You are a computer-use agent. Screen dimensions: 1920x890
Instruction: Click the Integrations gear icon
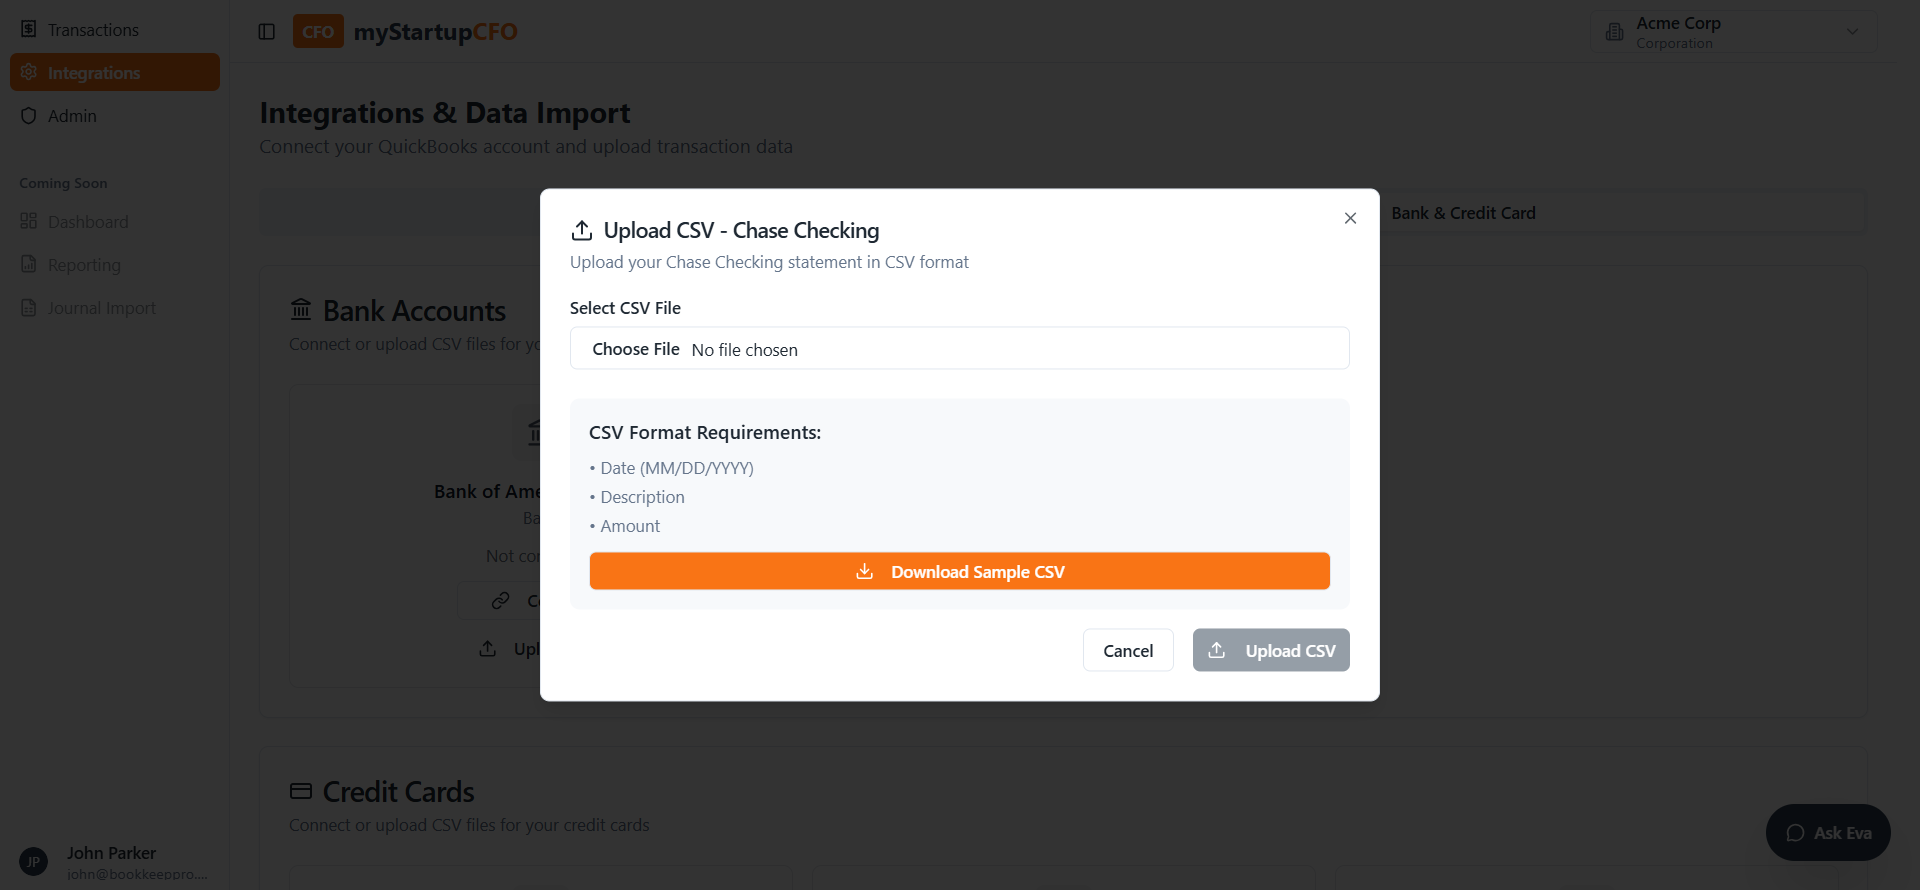tap(29, 72)
